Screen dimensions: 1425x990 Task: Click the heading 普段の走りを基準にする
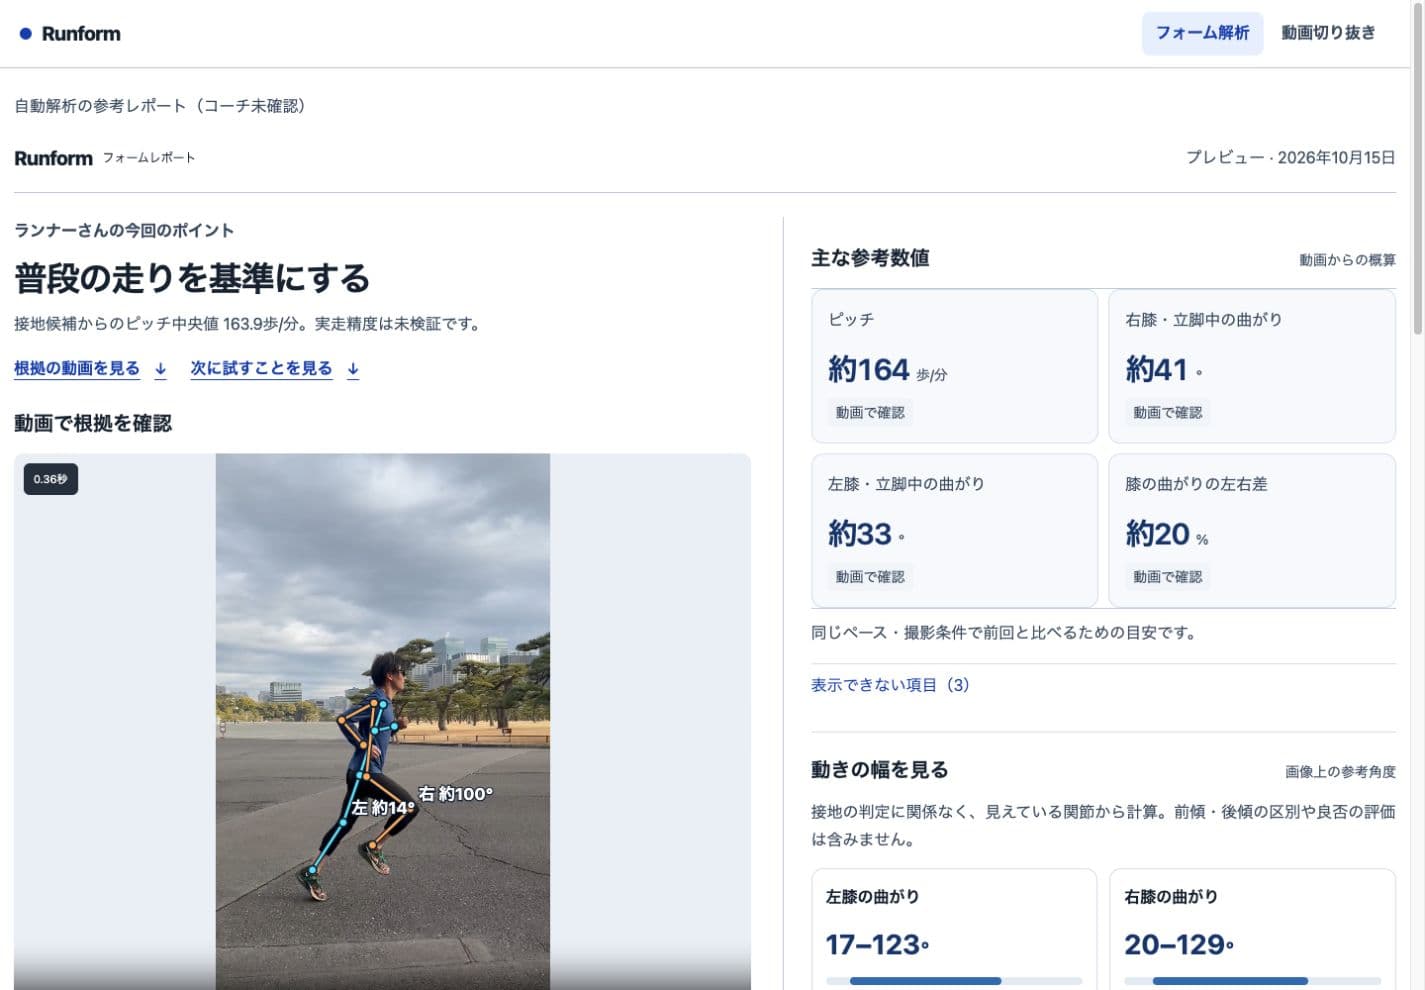coord(192,278)
